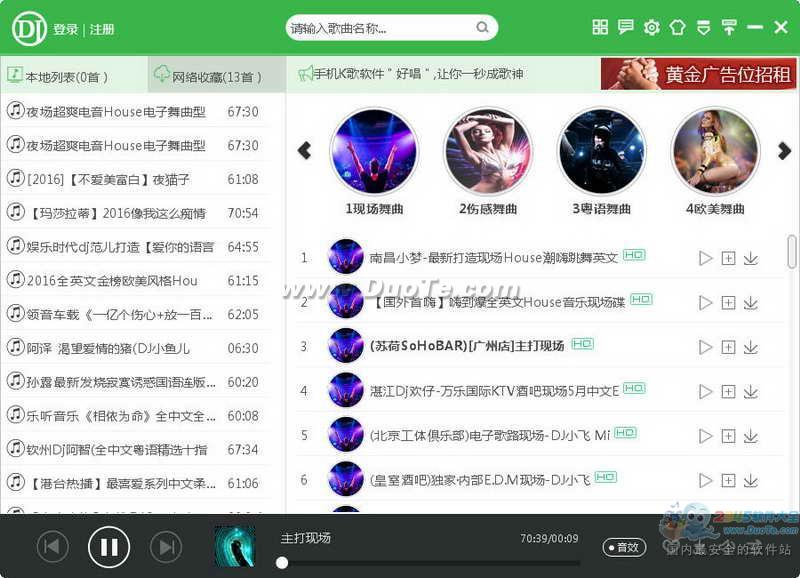Open the feedback message icon
Viewport: 800px width, 578px height.
click(x=626, y=27)
